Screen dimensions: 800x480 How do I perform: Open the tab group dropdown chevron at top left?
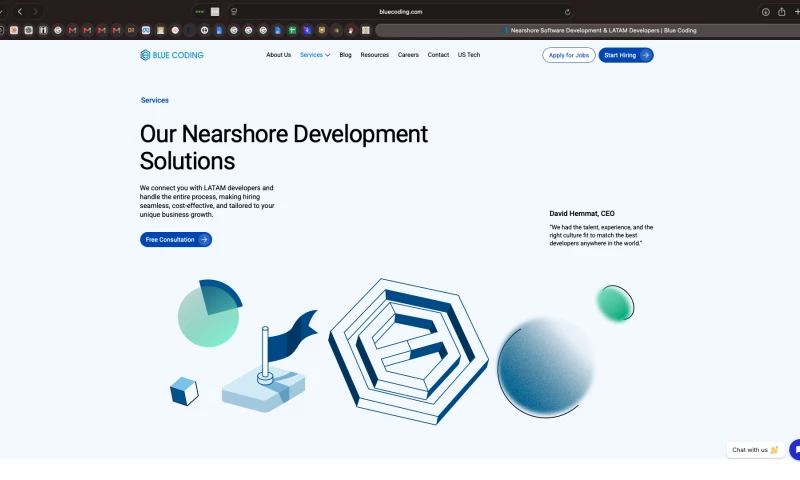click(x=2, y=11)
